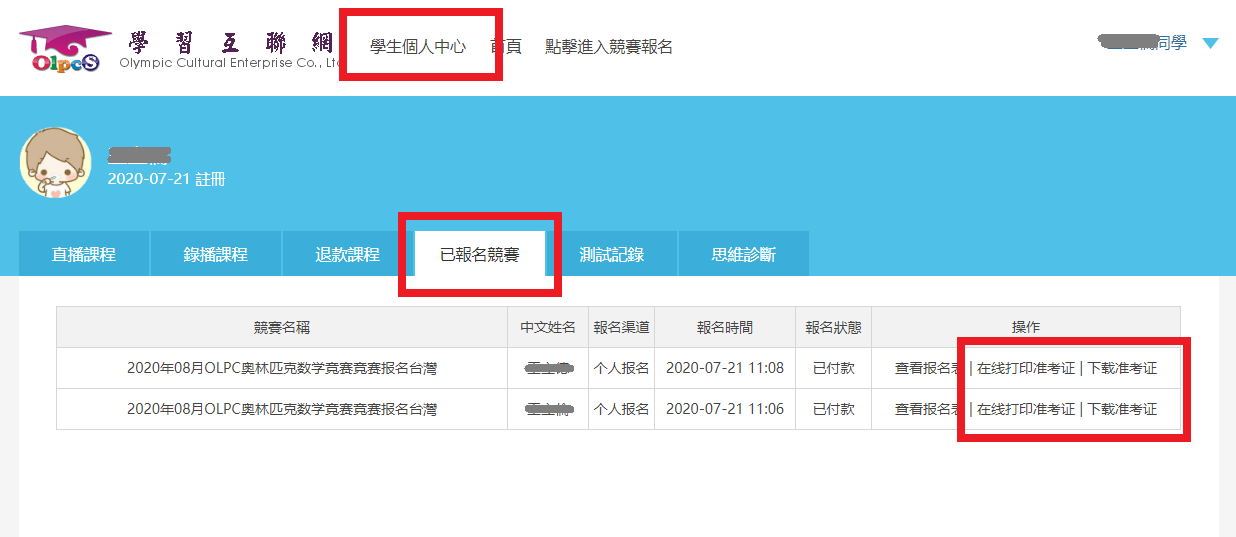Open 學生個人中心 in top navigation
The image size is (1236, 537).
pos(418,46)
